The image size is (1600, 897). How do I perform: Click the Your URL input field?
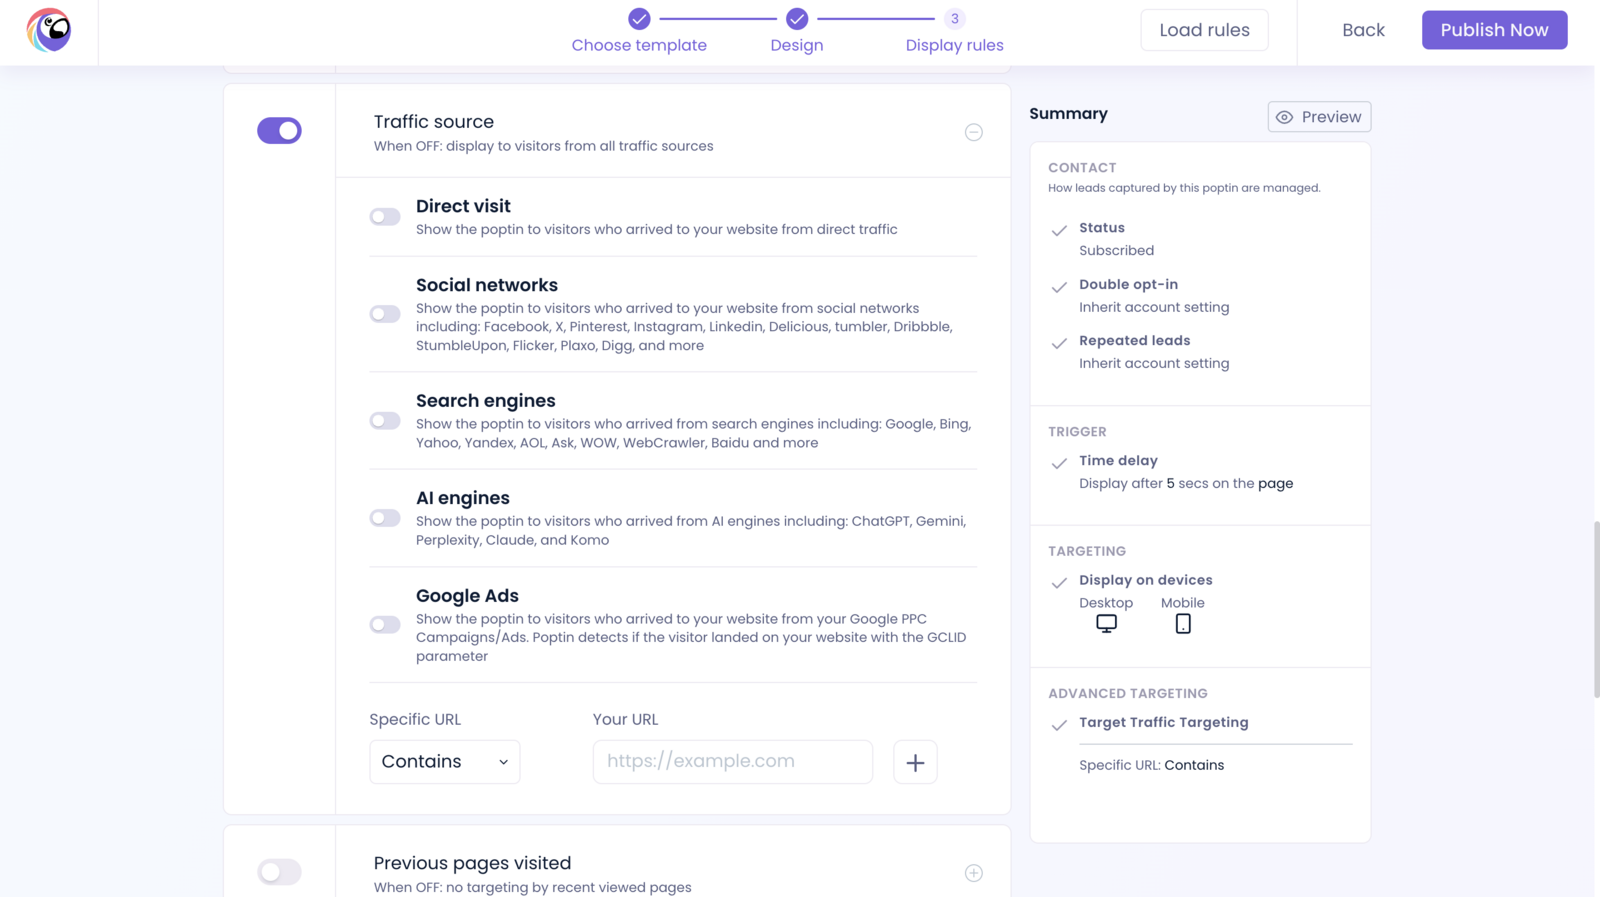tap(733, 762)
